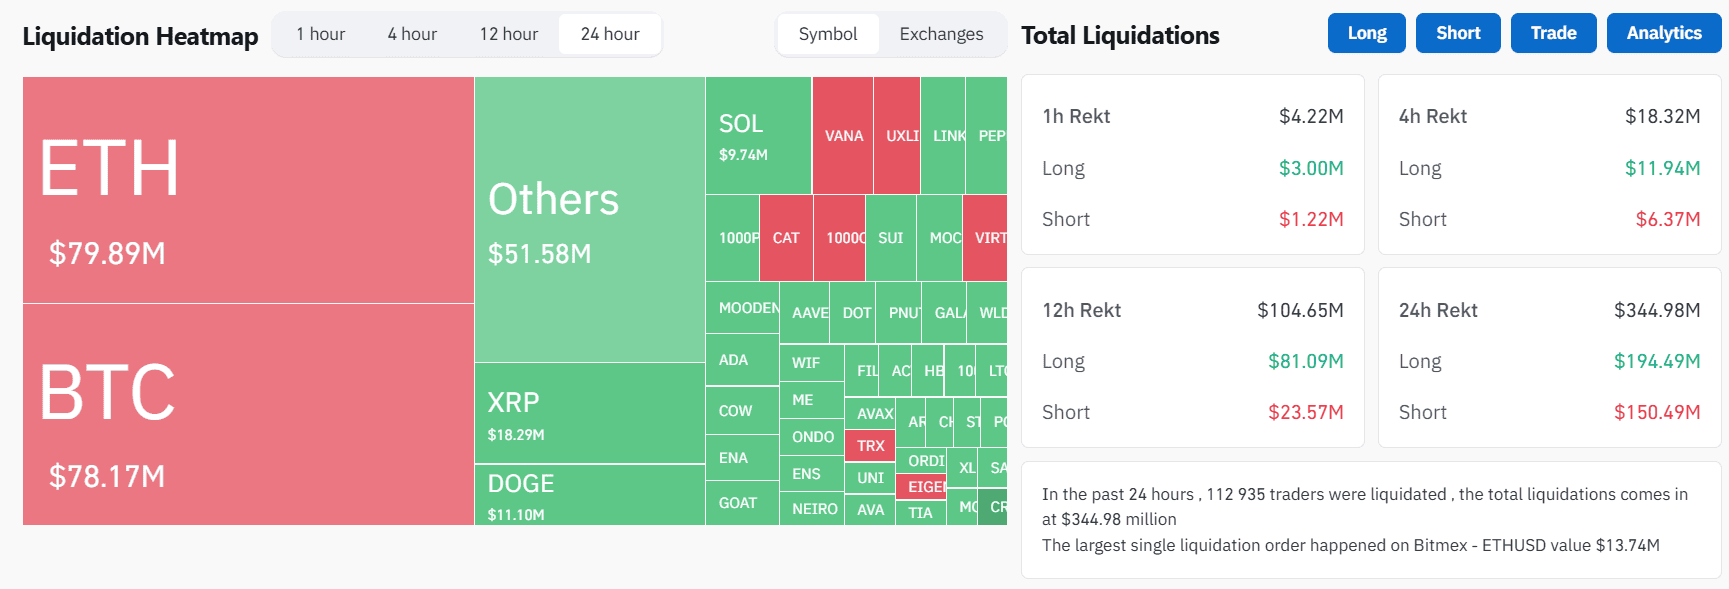Open the Analytics button

(x=1663, y=33)
